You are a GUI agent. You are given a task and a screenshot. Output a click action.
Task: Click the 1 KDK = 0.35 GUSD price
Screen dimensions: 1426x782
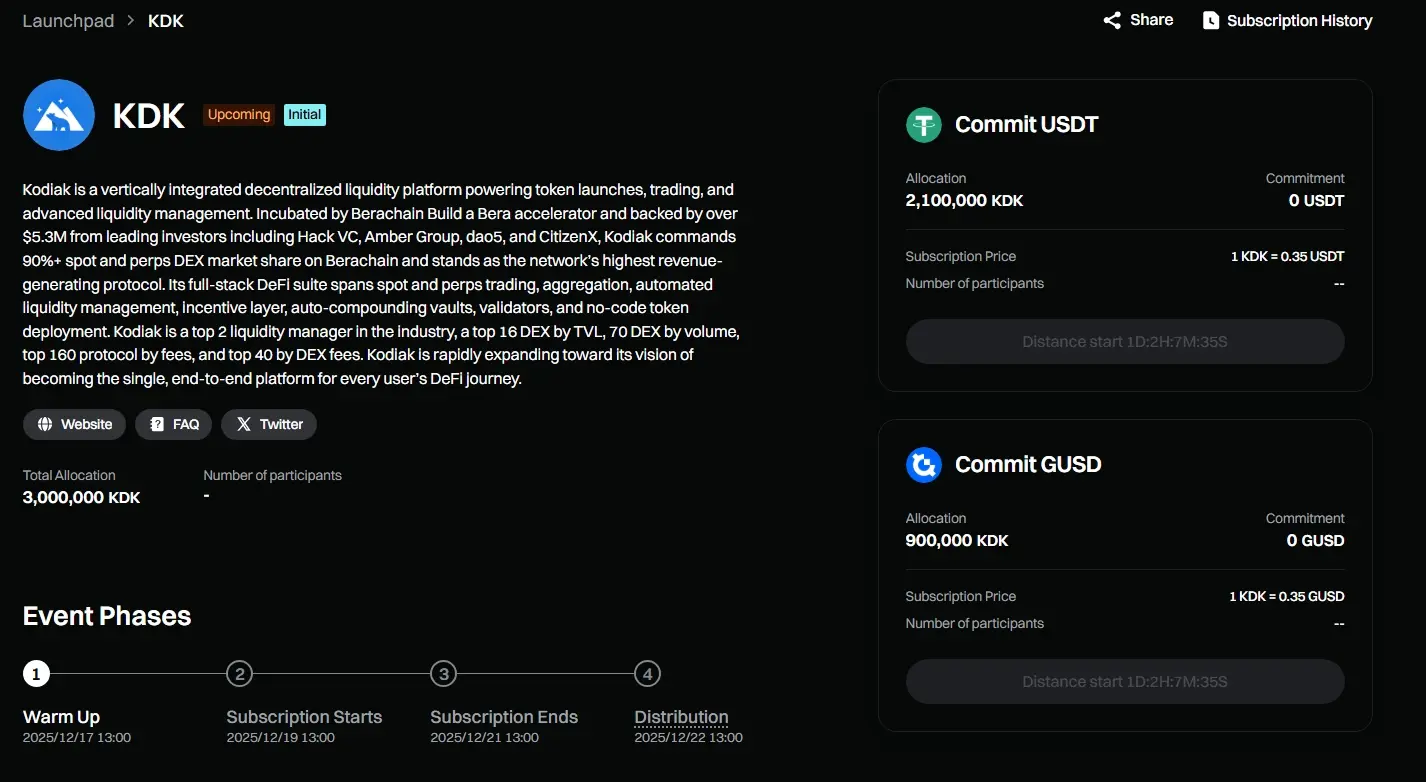(x=1287, y=596)
